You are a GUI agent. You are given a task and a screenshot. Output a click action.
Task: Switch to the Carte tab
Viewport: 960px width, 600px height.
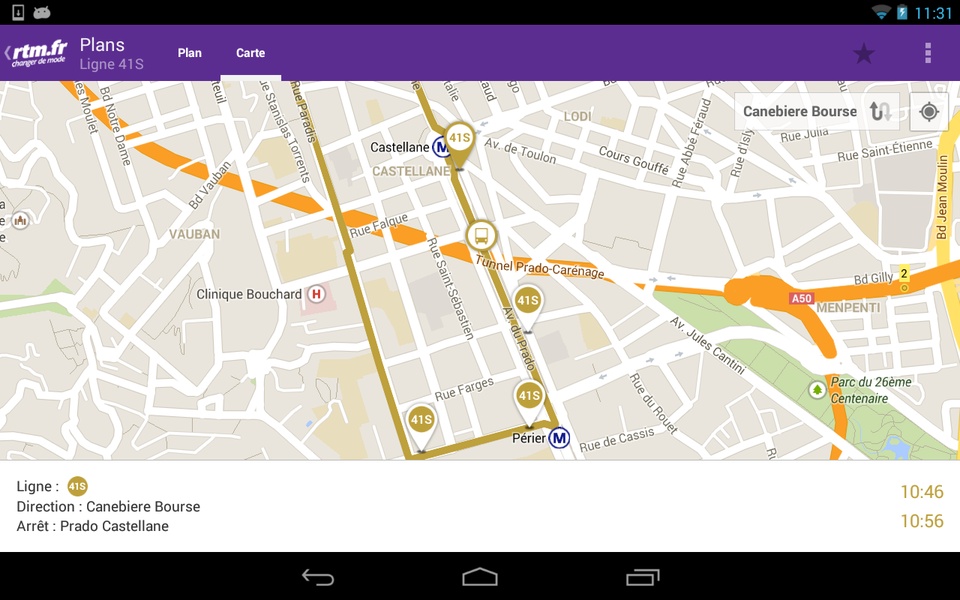point(250,53)
